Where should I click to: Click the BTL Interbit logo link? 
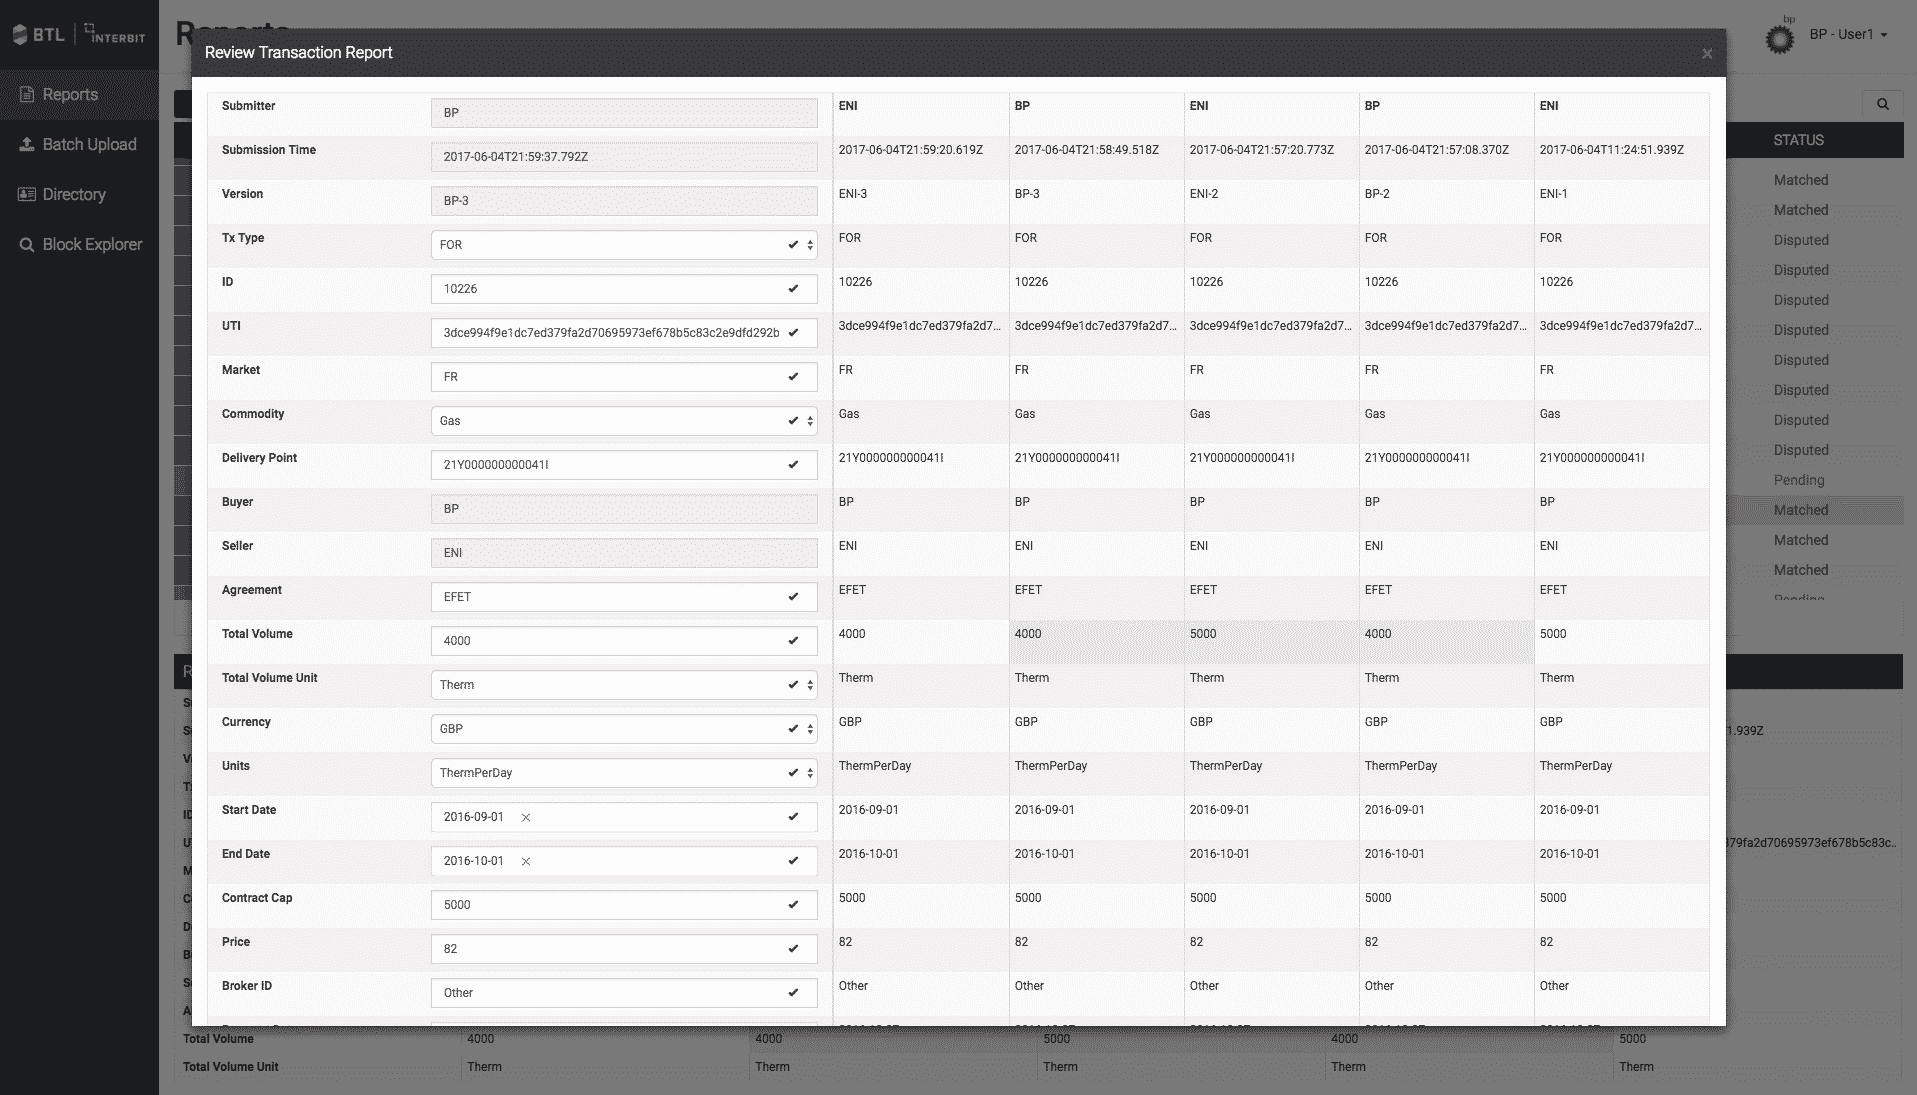[79, 35]
